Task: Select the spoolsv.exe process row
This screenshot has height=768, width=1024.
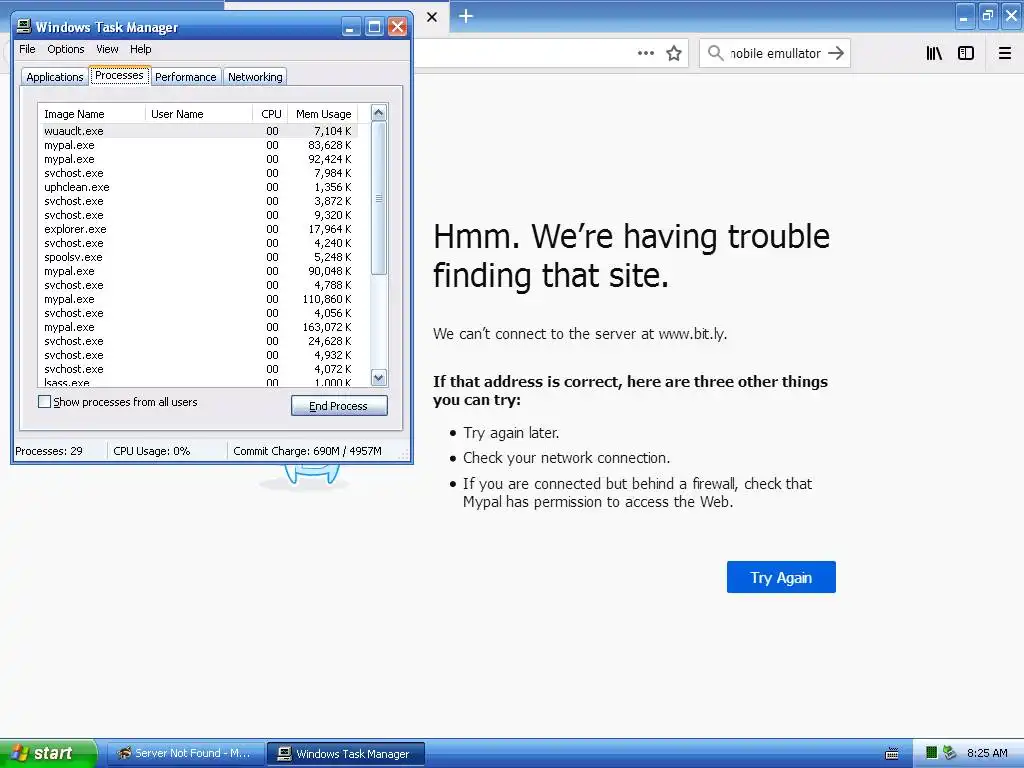Action: pos(199,257)
